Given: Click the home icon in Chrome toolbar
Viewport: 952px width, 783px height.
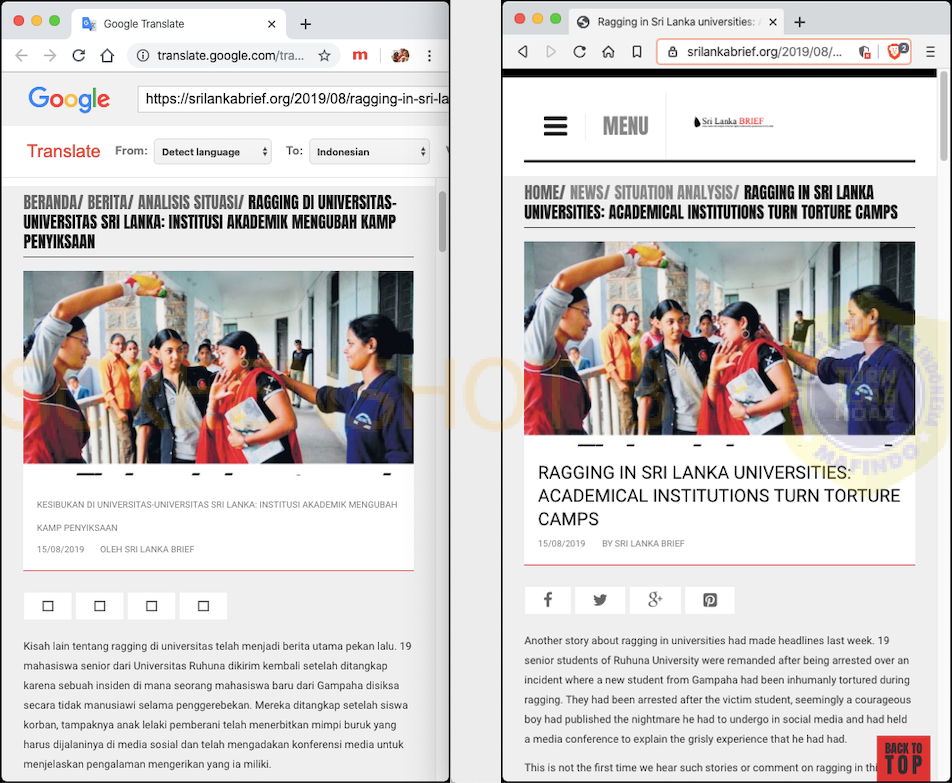Looking at the screenshot, I should pos(107,56).
